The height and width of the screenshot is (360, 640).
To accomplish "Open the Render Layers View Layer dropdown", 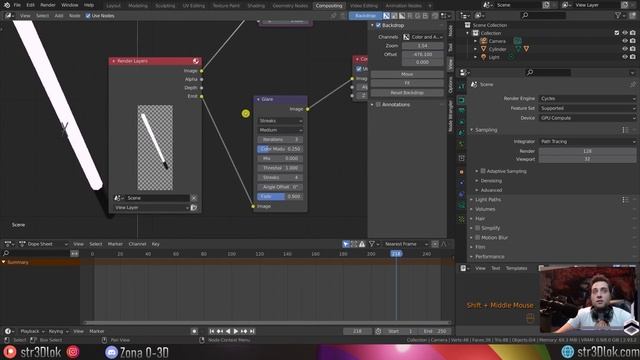I will [151, 207].
